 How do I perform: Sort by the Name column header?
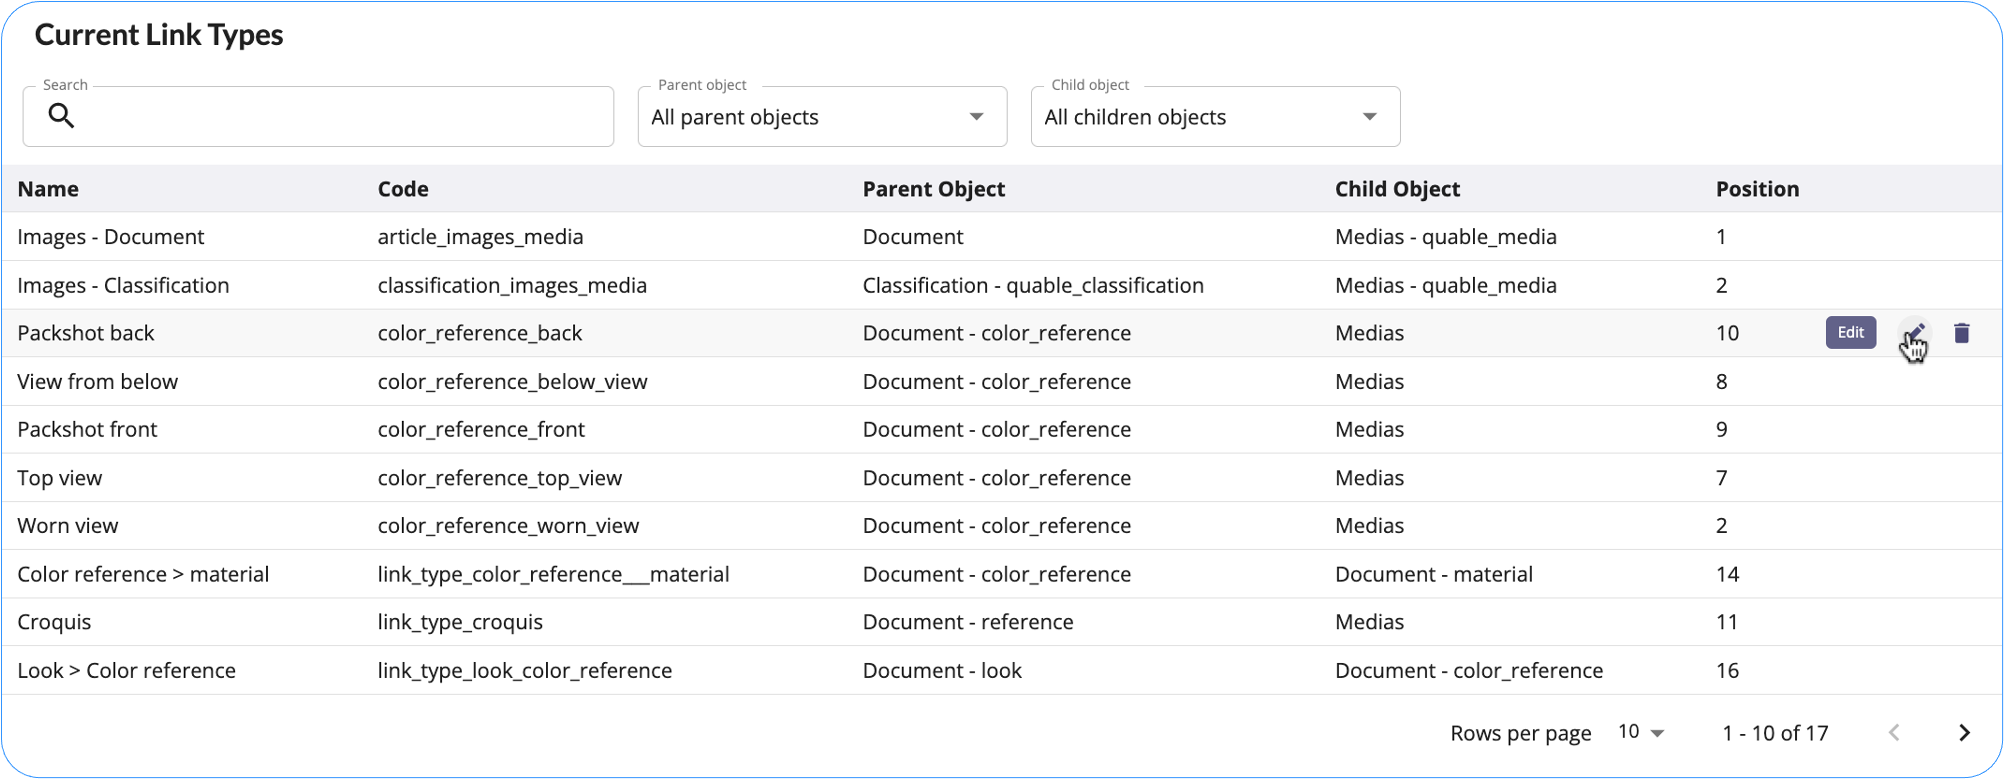[x=48, y=189]
